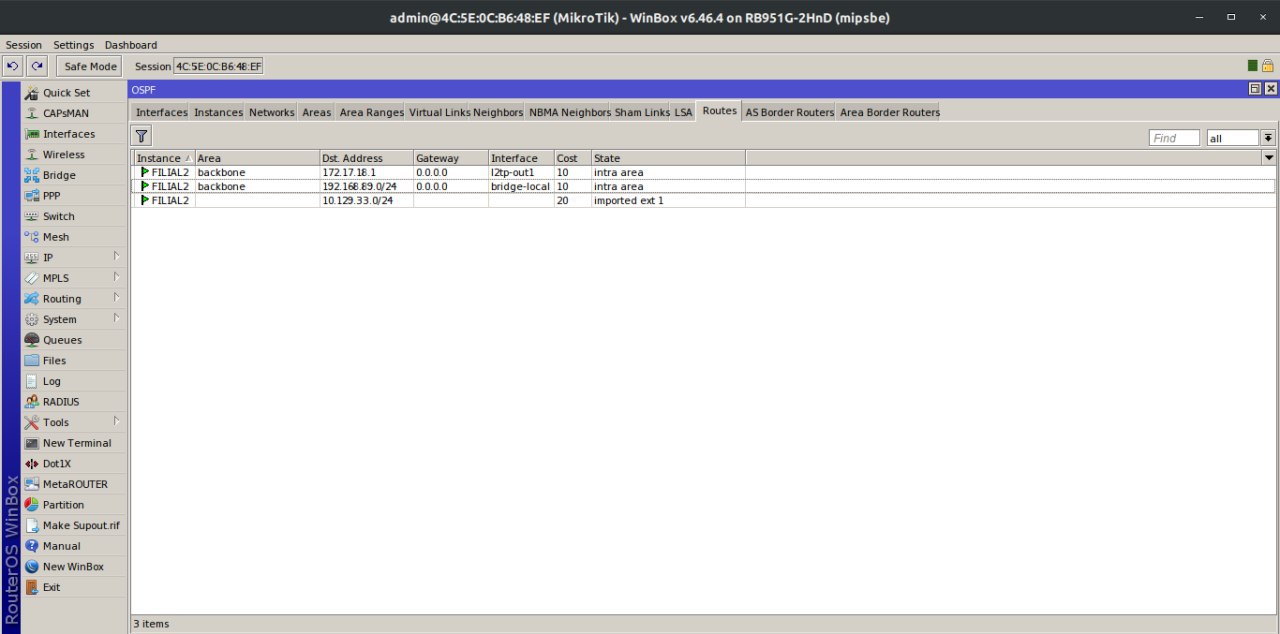This screenshot has width=1280, height=634.
Task: Toggle Safe Mode
Action: click(90, 66)
